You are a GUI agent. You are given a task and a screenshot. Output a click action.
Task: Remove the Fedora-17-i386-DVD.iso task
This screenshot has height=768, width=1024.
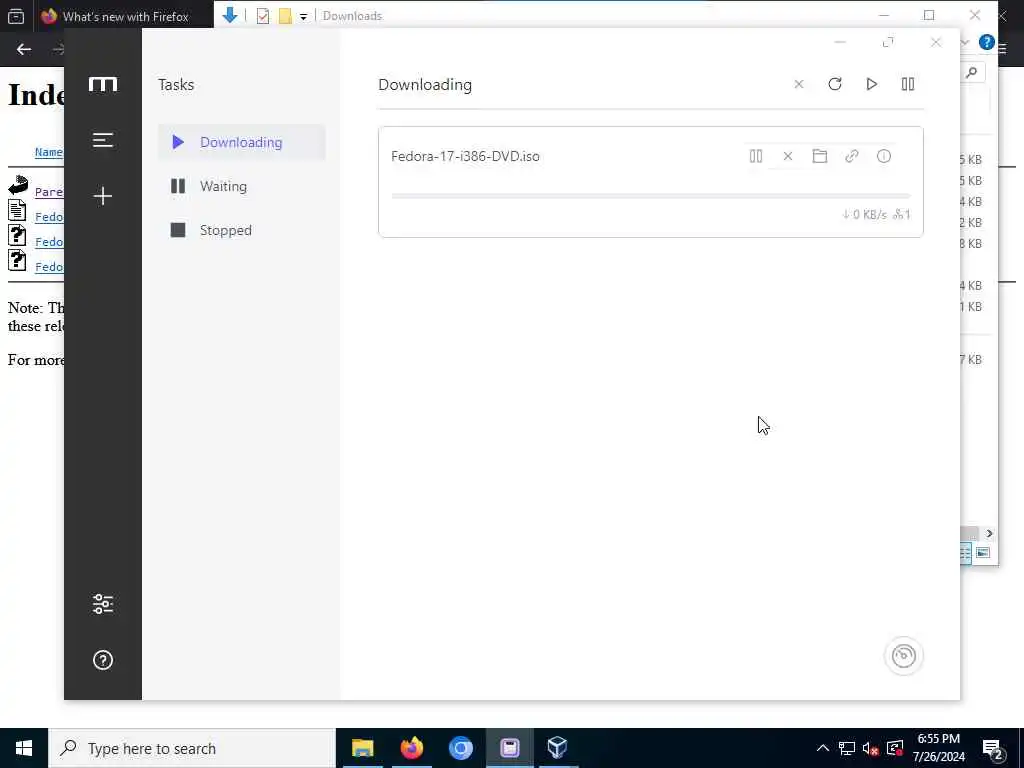click(788, 156)
